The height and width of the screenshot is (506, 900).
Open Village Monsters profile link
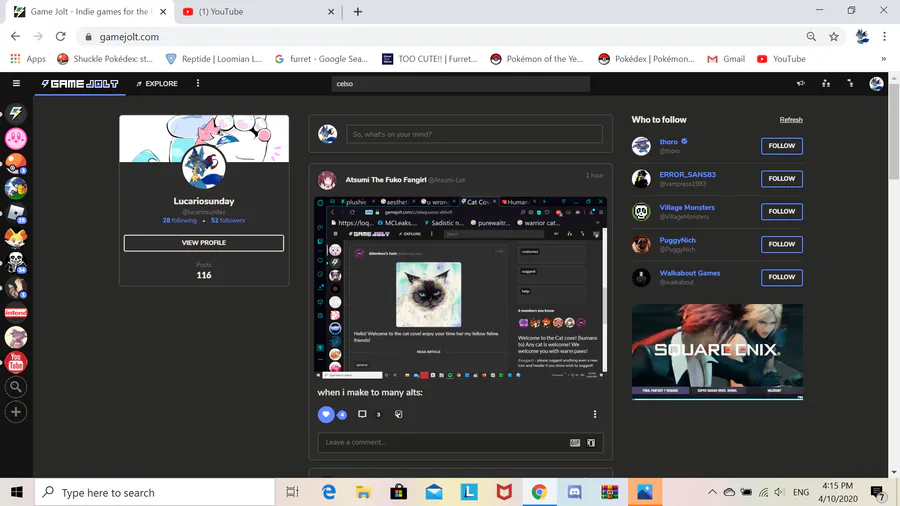pos(687,207)
